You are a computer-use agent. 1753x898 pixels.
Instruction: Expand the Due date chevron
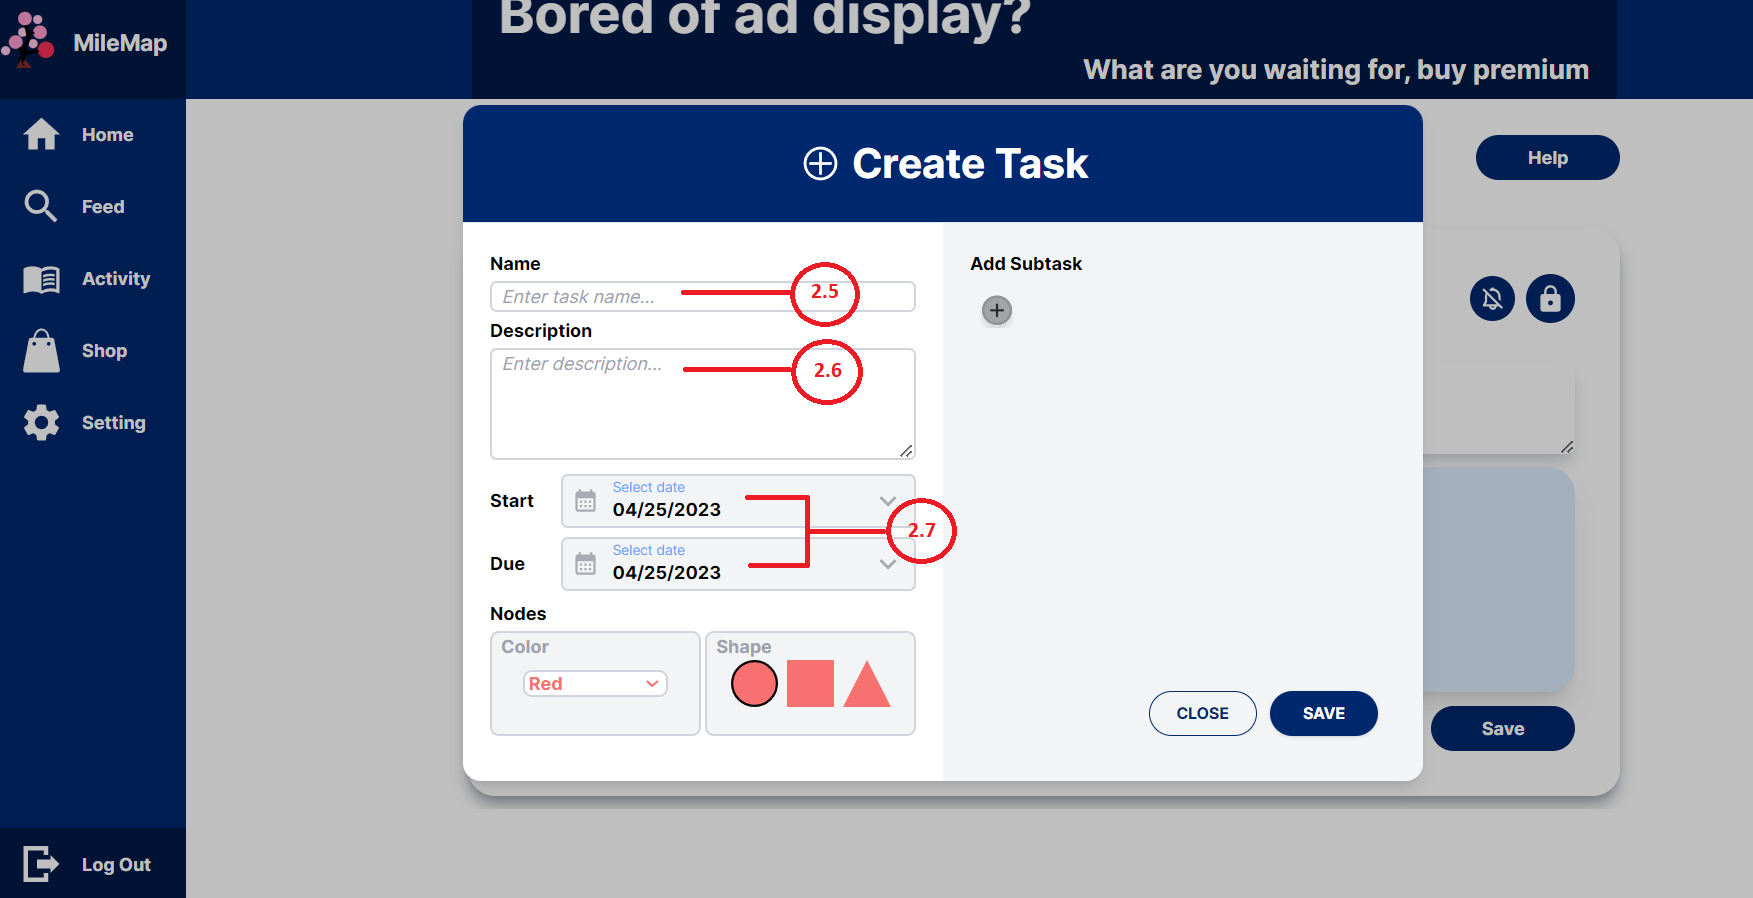coord(887,564)
